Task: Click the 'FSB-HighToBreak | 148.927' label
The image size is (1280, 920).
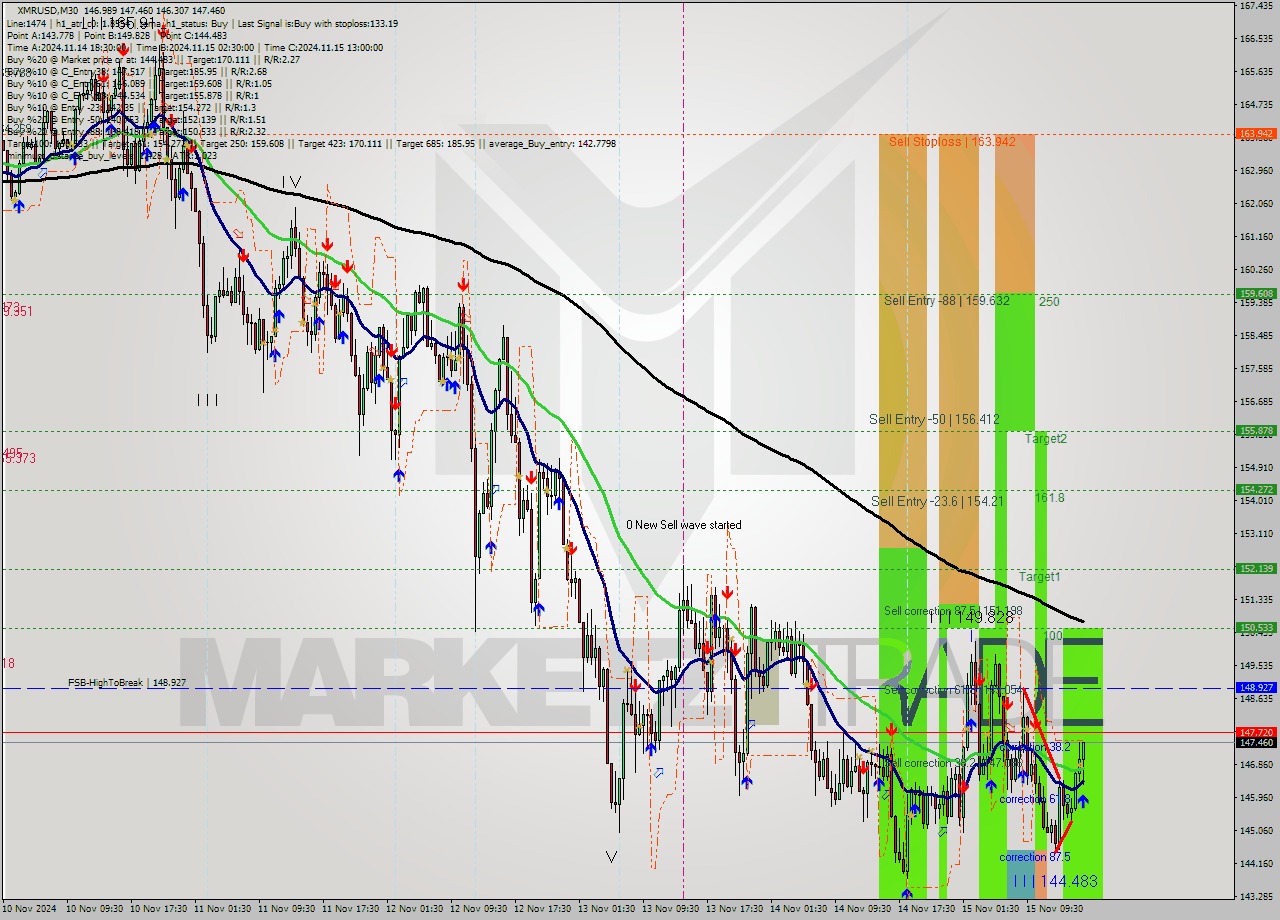Action: click(x=127, y=682)
